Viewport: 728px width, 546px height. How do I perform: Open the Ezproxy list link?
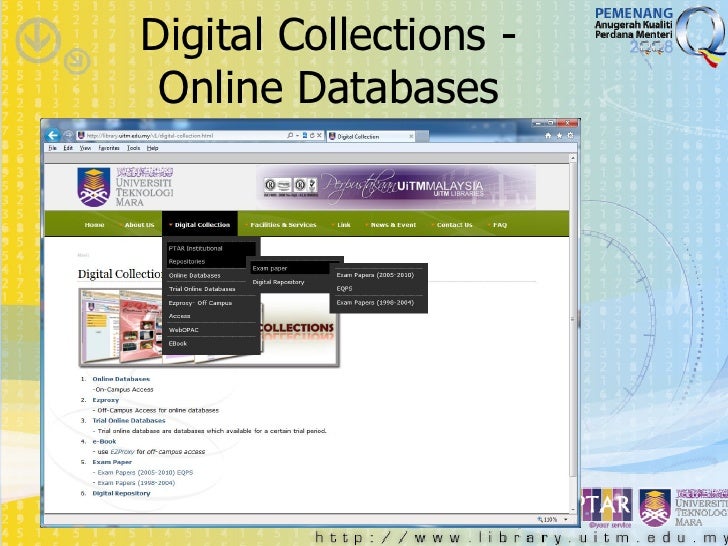pos(105,400)
